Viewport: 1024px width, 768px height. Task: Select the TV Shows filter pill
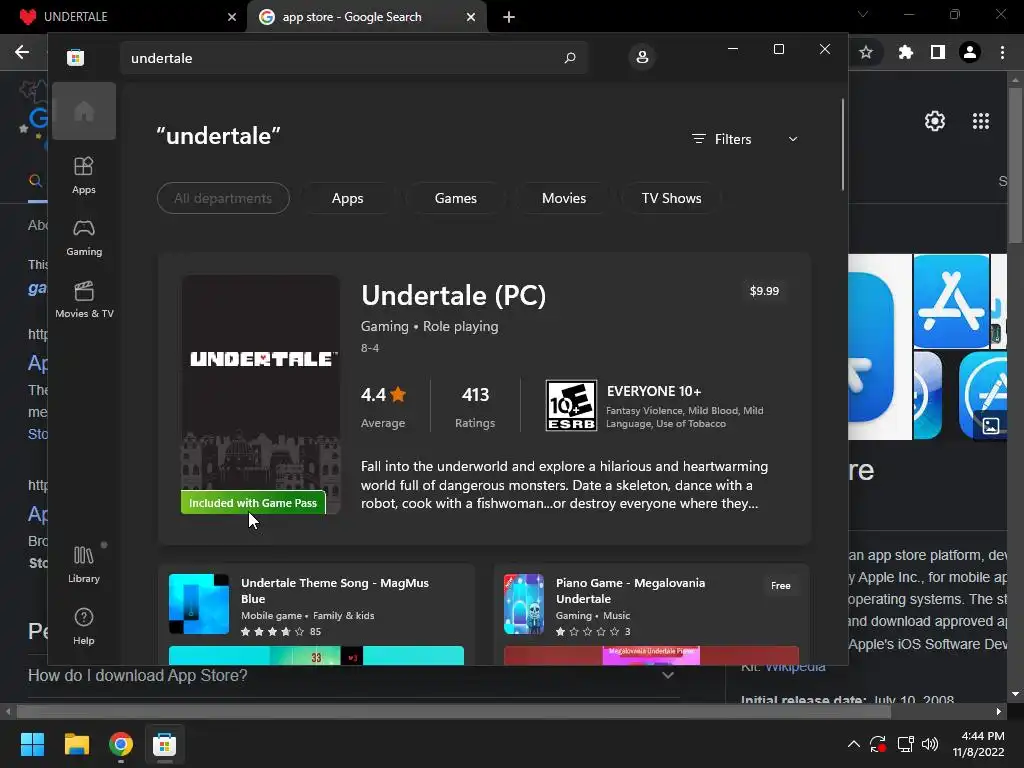click(671, 198)
